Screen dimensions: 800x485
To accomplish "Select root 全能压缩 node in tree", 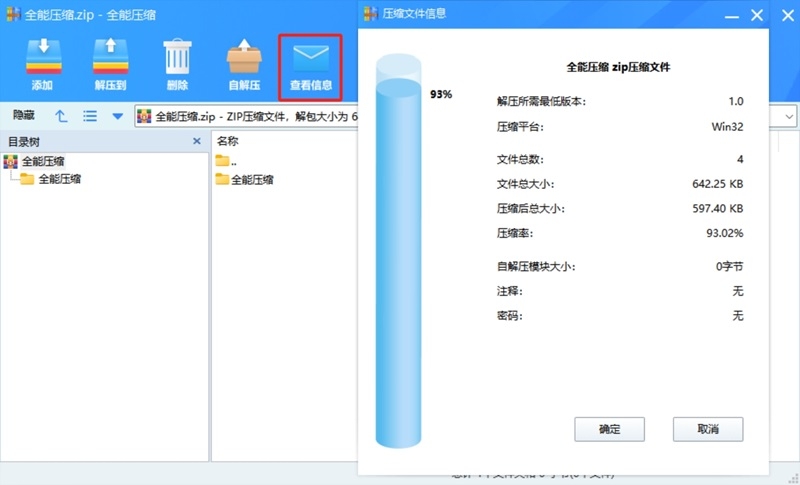I will tap(43, 162).
